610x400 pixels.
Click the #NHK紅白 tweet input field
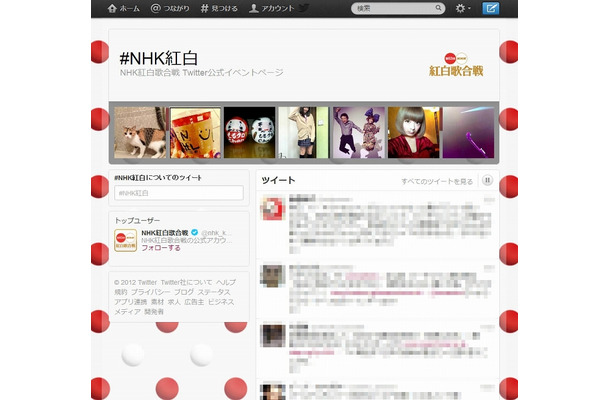(179, 193)
